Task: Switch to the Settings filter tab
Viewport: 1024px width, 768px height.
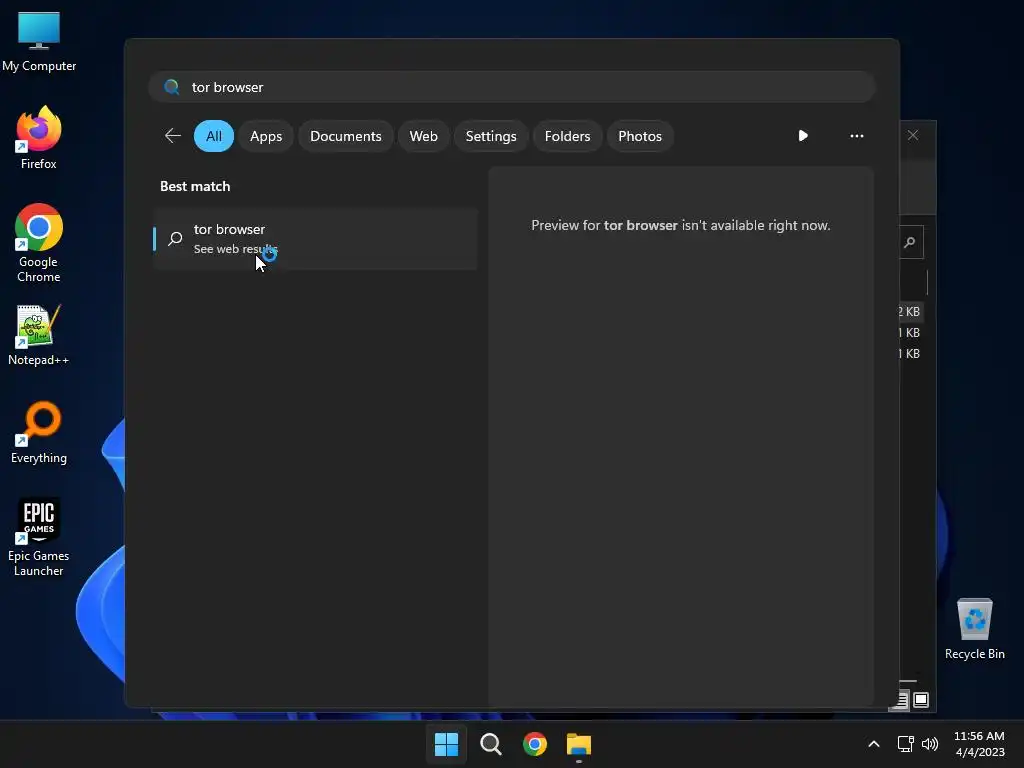Action: [x=490, y=136]
